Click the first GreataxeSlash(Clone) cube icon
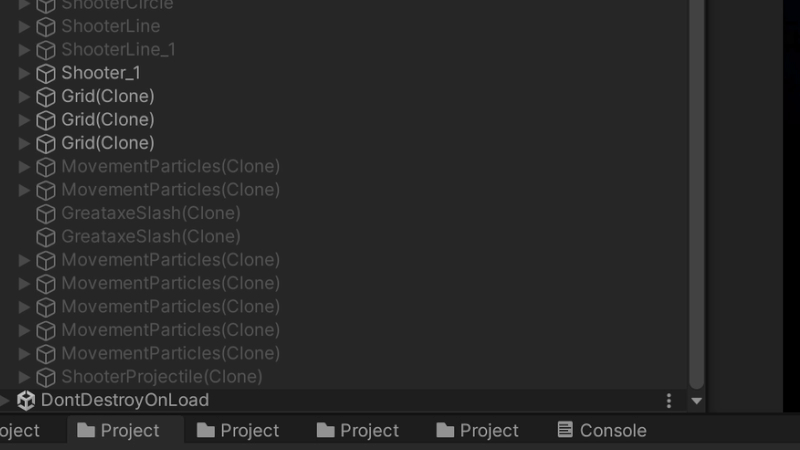 click(46, 214)
